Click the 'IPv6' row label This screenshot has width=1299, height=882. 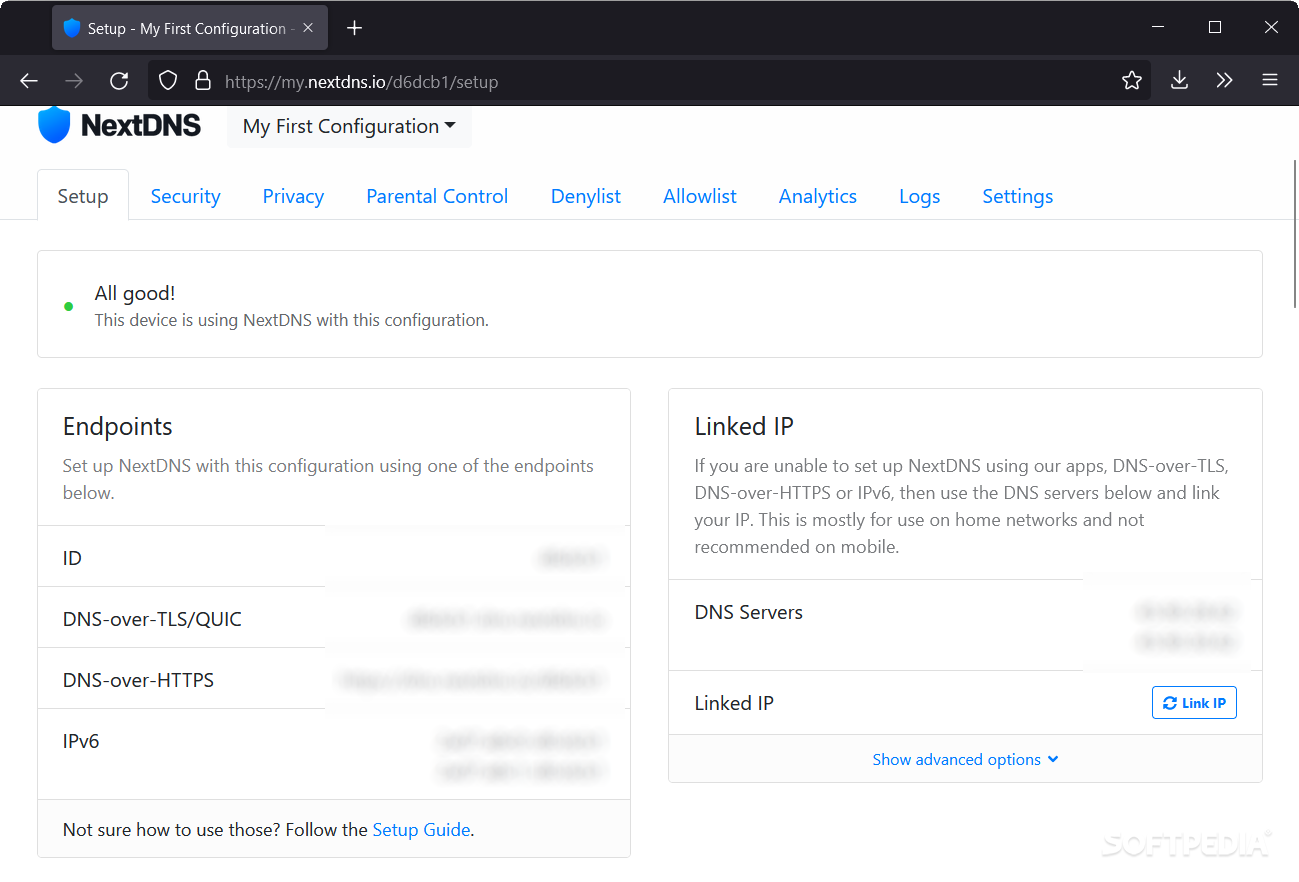tap(81, 741)
